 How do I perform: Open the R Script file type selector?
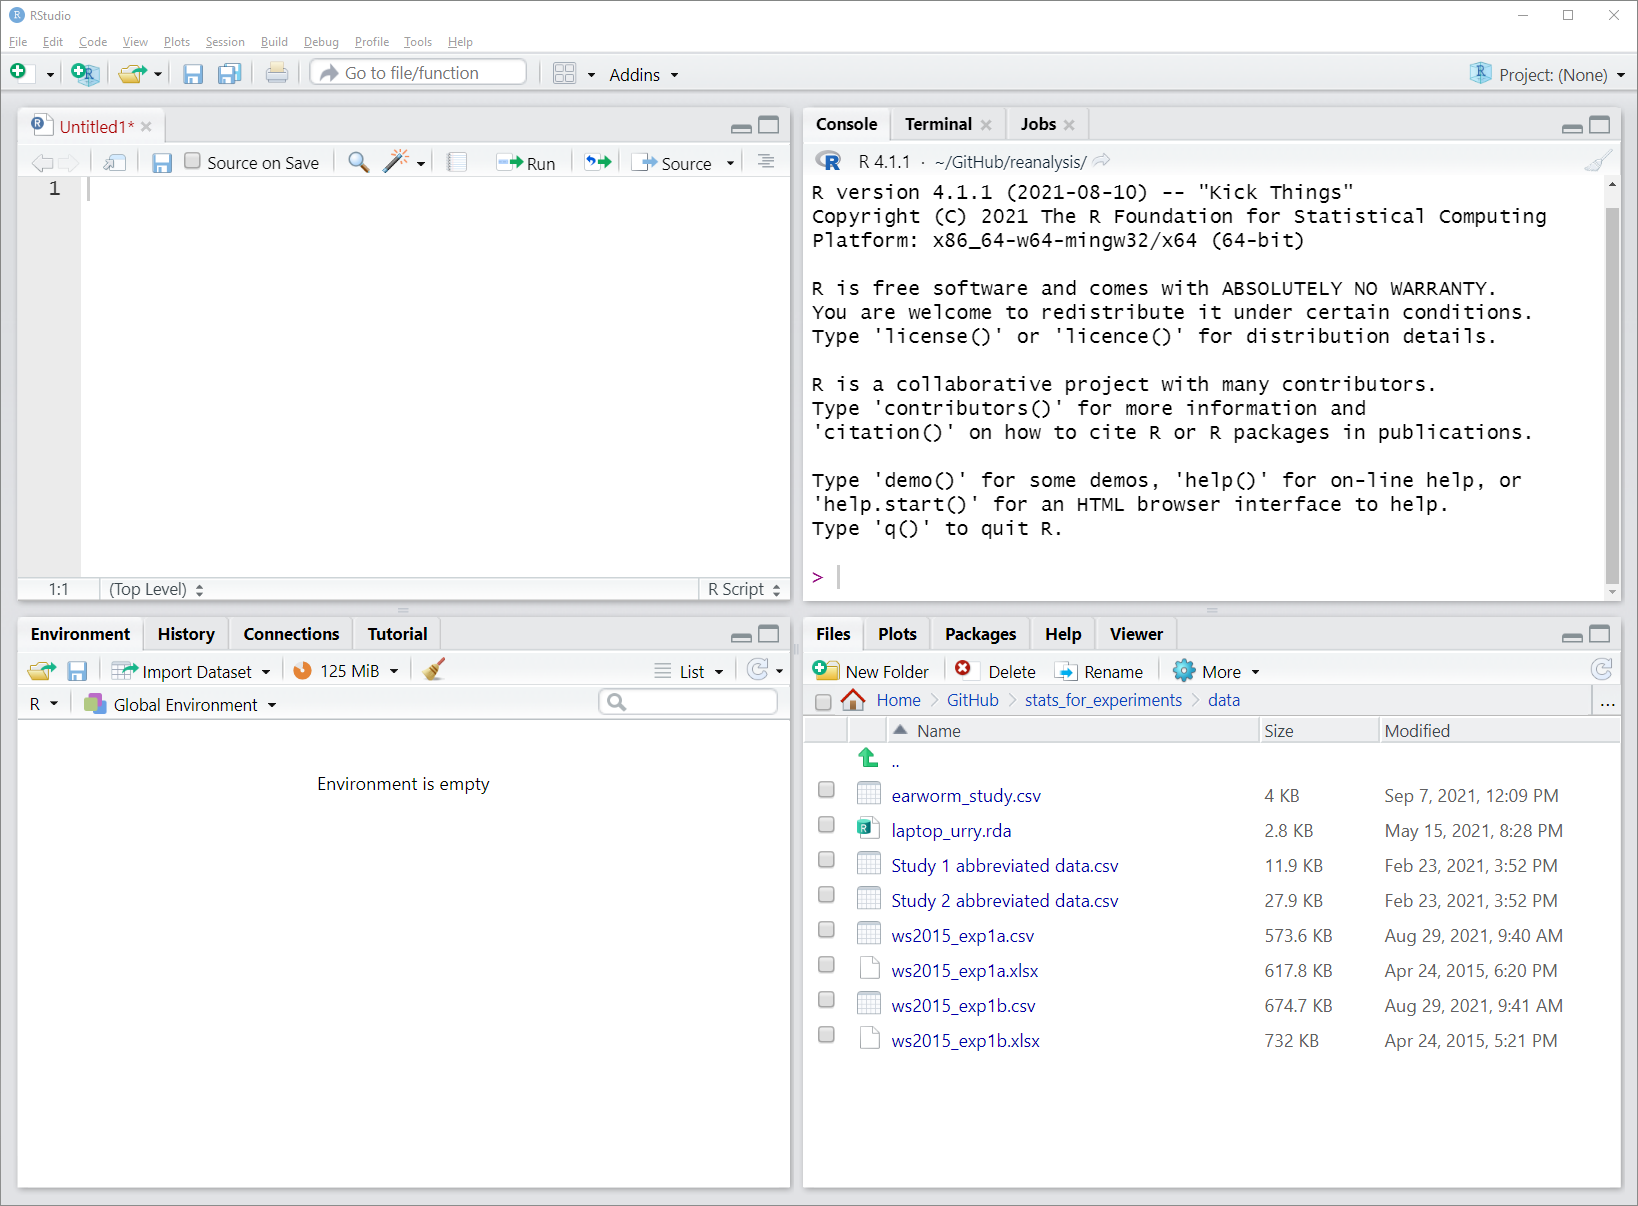pyautogui.click(x=743, y=589)
